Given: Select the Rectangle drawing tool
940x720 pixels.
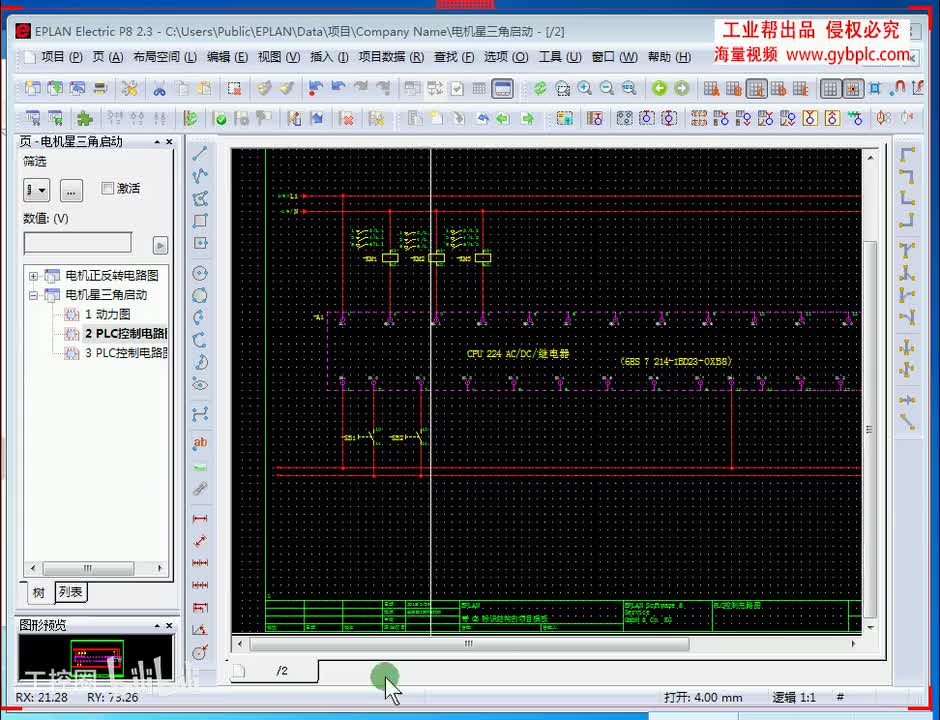Looking at the screenshot, I should coord(200,220).
